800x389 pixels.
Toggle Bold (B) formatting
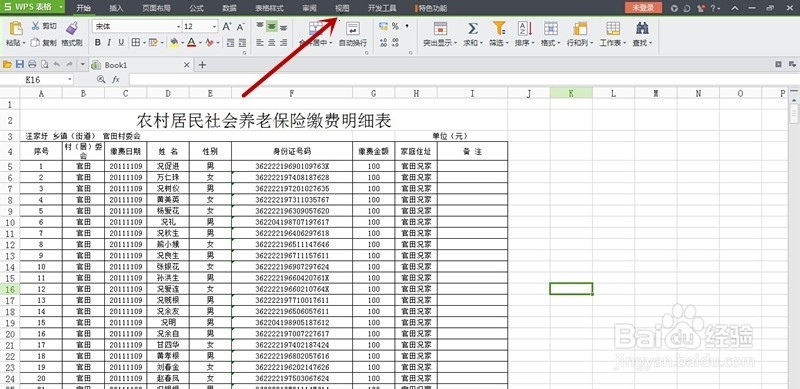click(x=97, y=43)
